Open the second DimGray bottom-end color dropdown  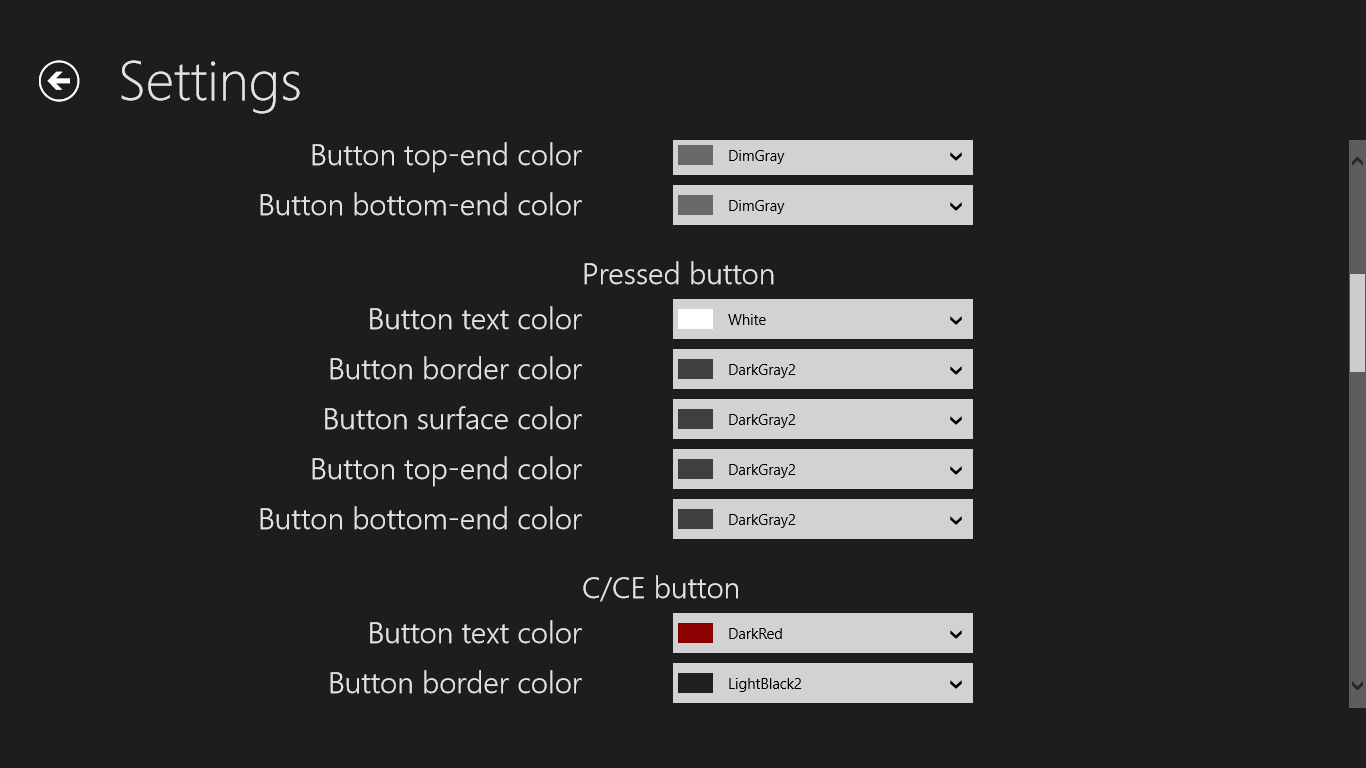[x=822, y=206]
